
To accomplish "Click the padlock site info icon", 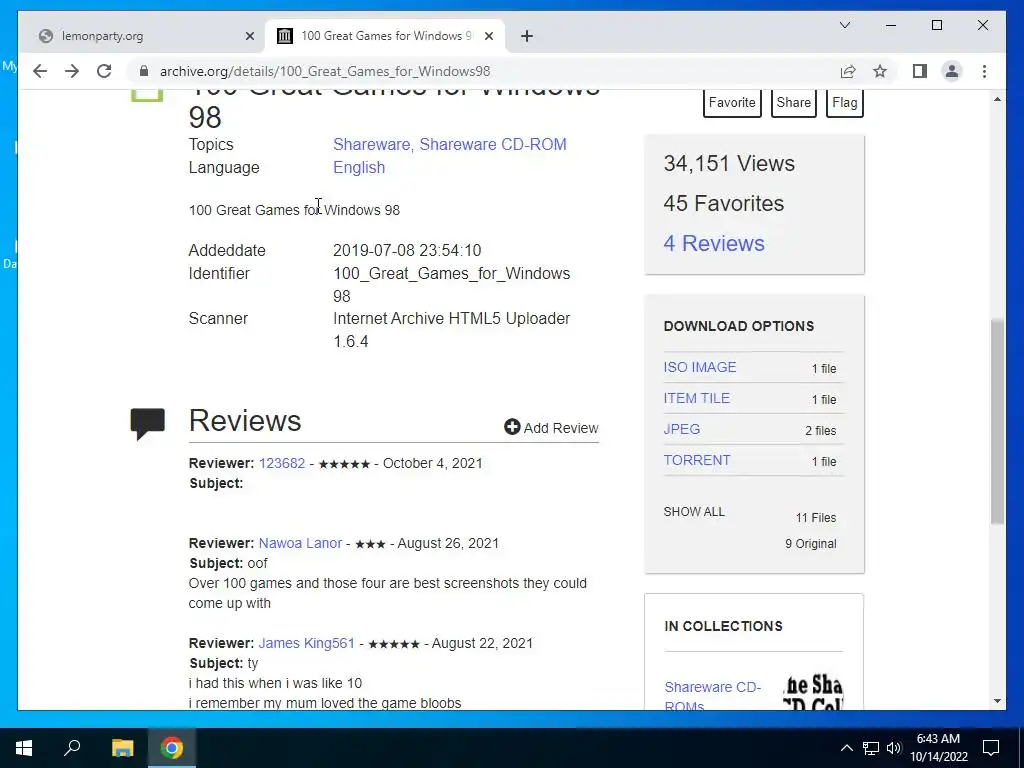I will [x=144, y=71].
